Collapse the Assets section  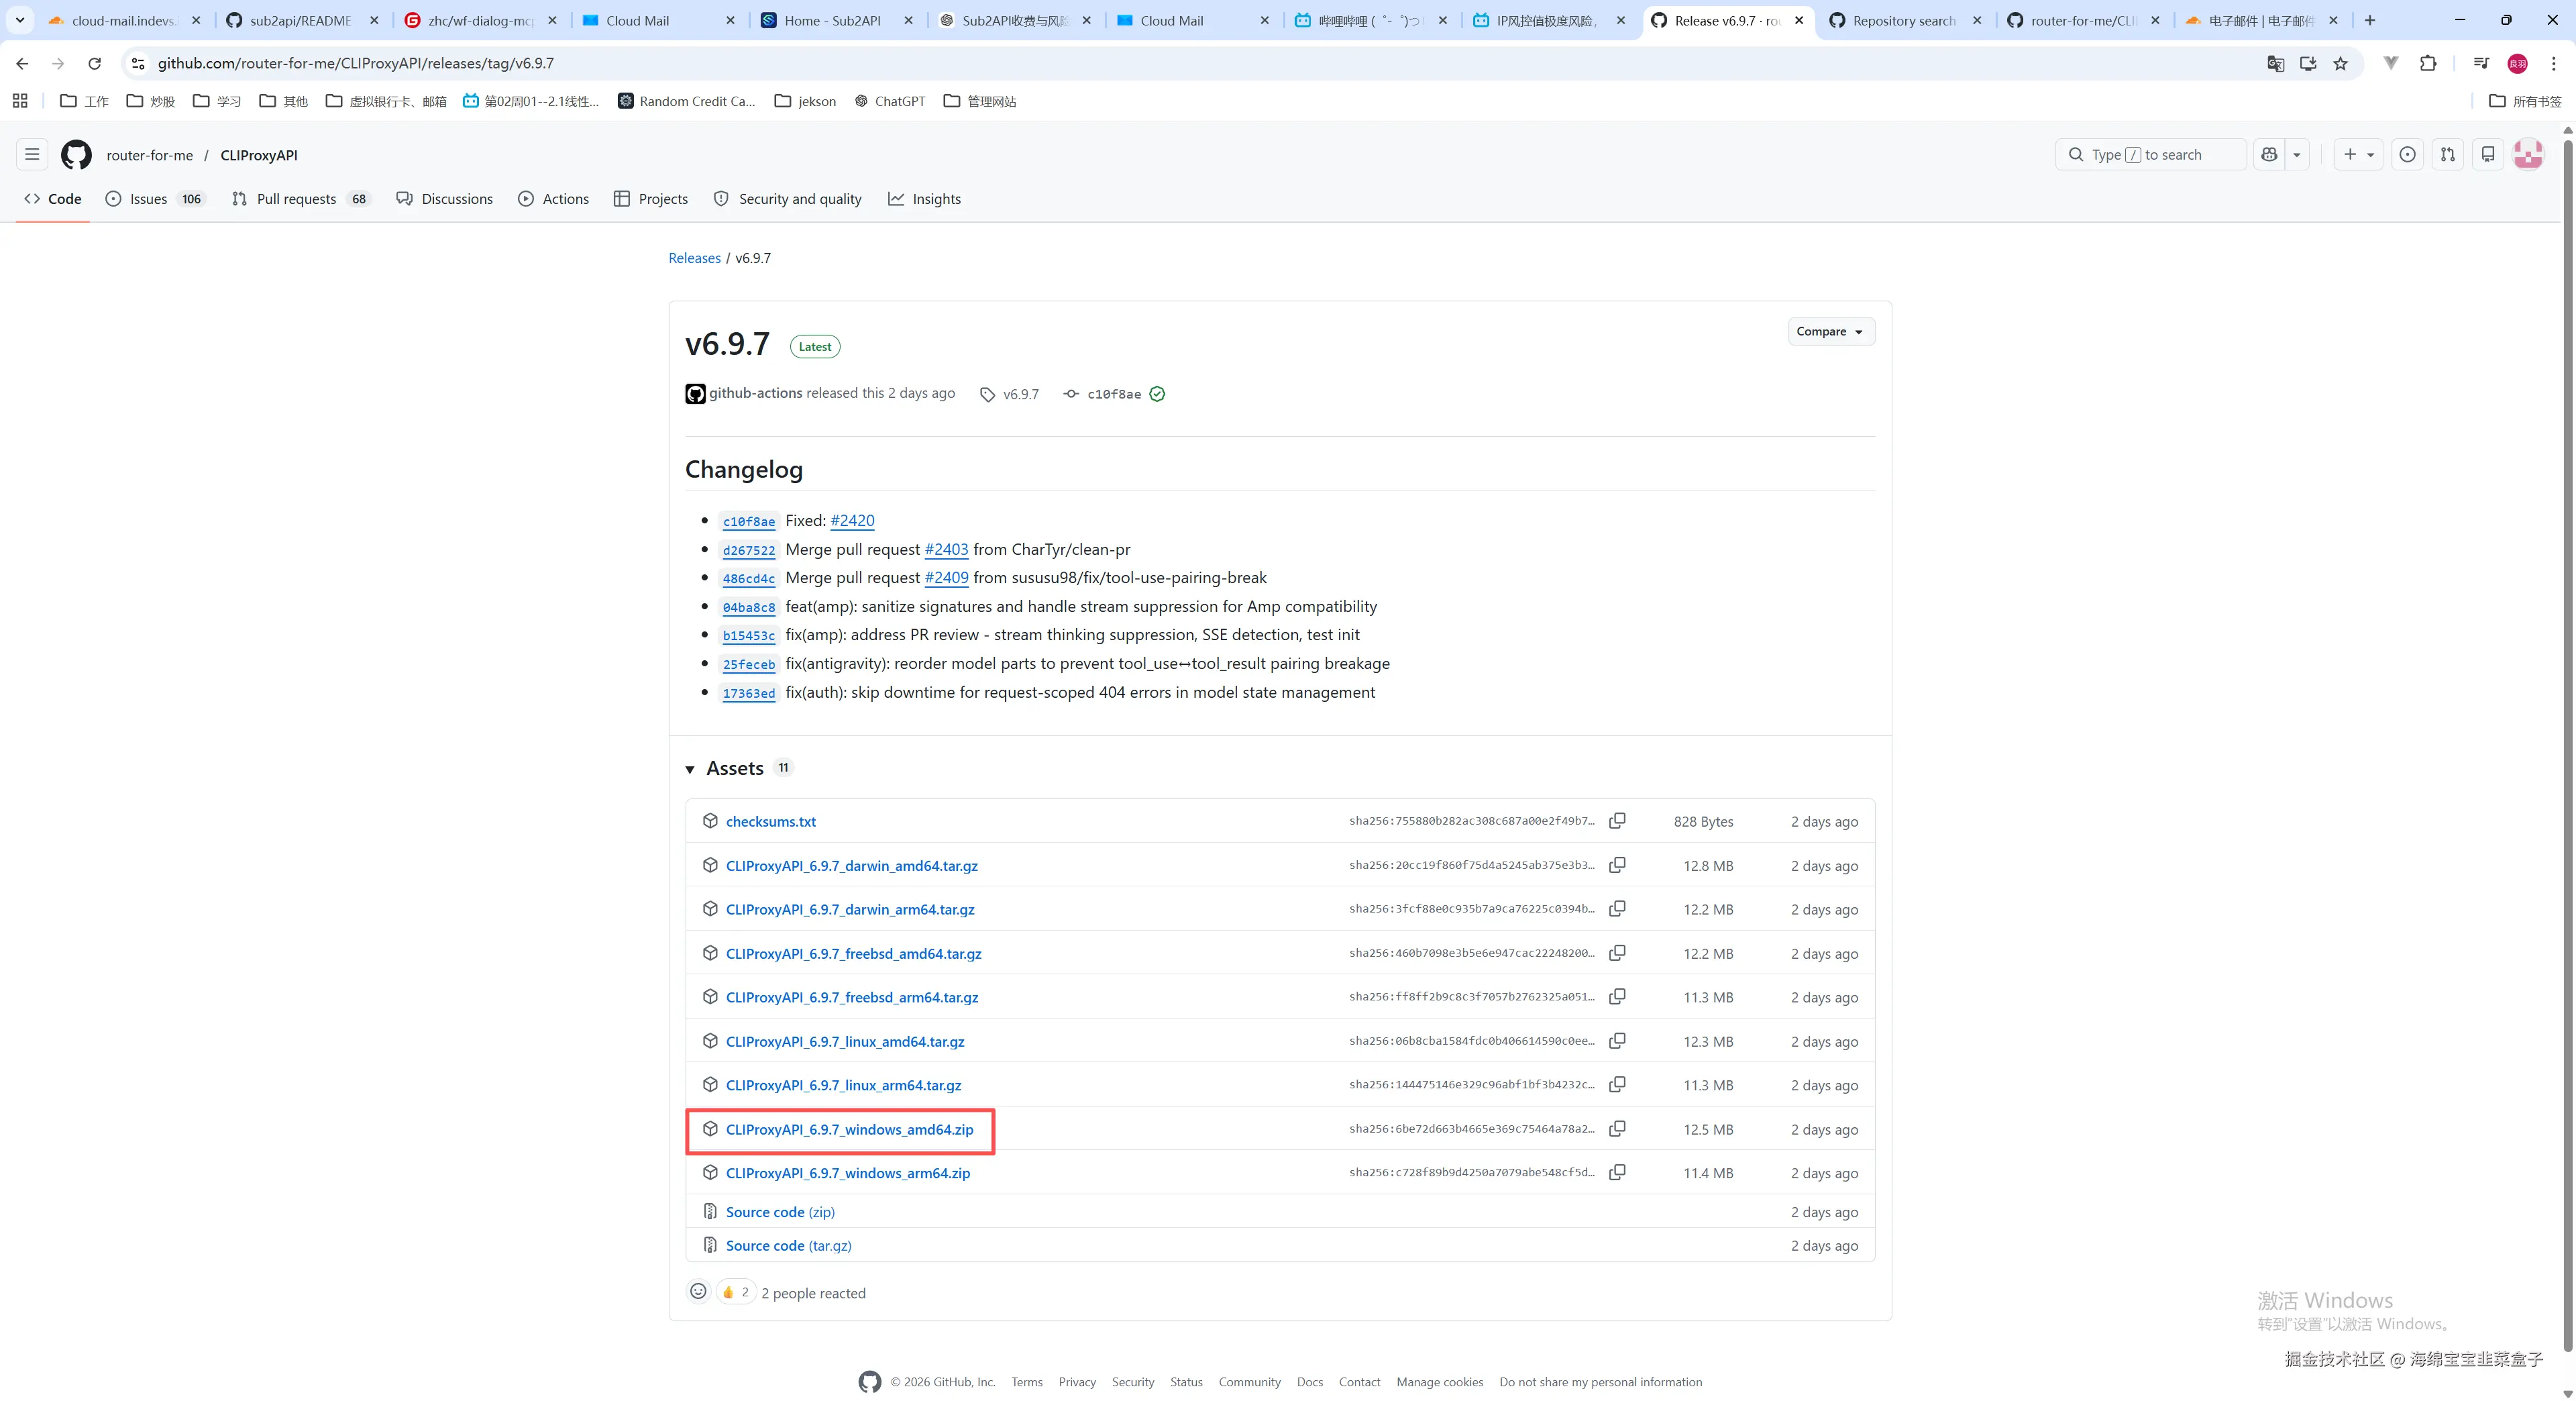coord(690,769)
